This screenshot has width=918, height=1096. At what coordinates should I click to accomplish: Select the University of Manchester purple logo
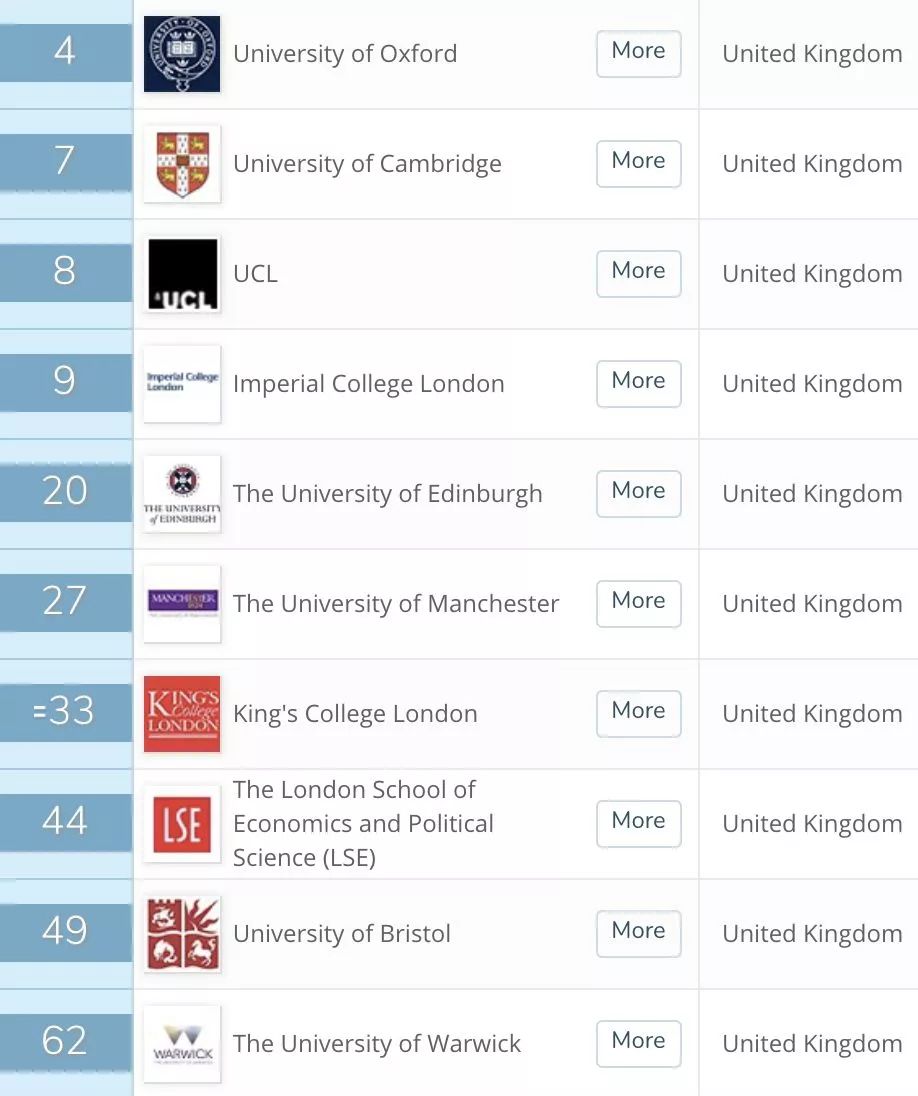pos(181,603)
